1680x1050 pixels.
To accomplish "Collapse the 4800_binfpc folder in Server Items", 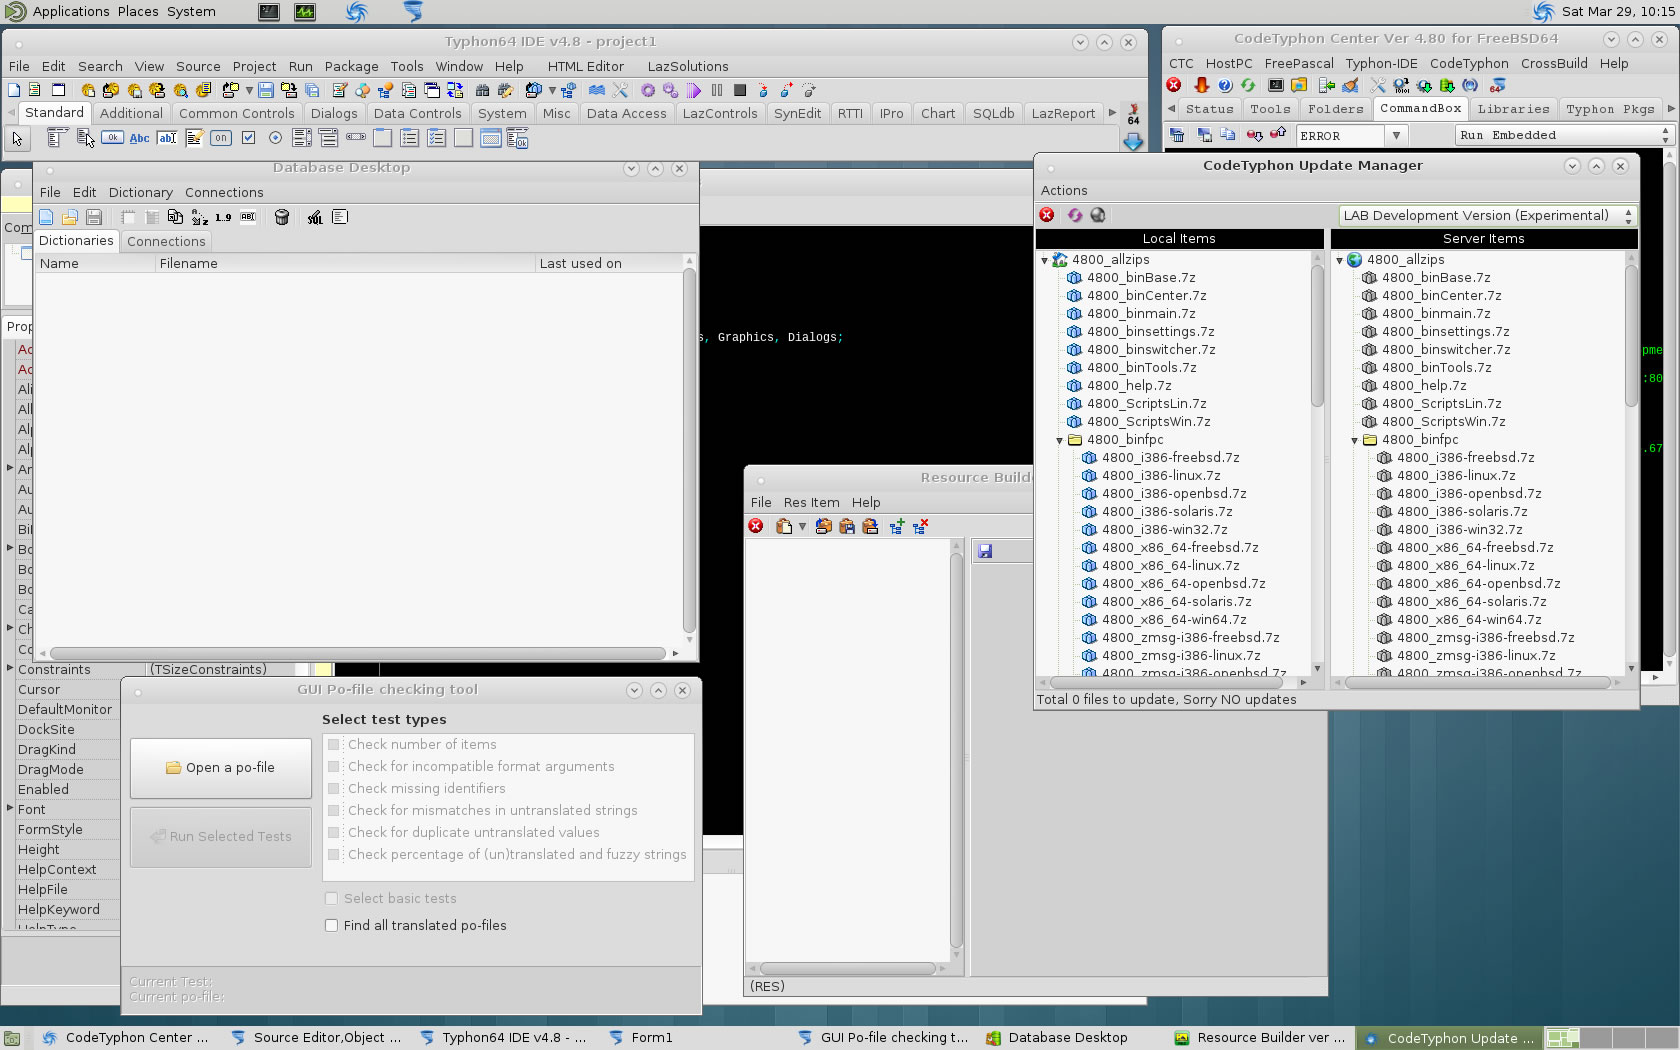I will [1355, 440].
